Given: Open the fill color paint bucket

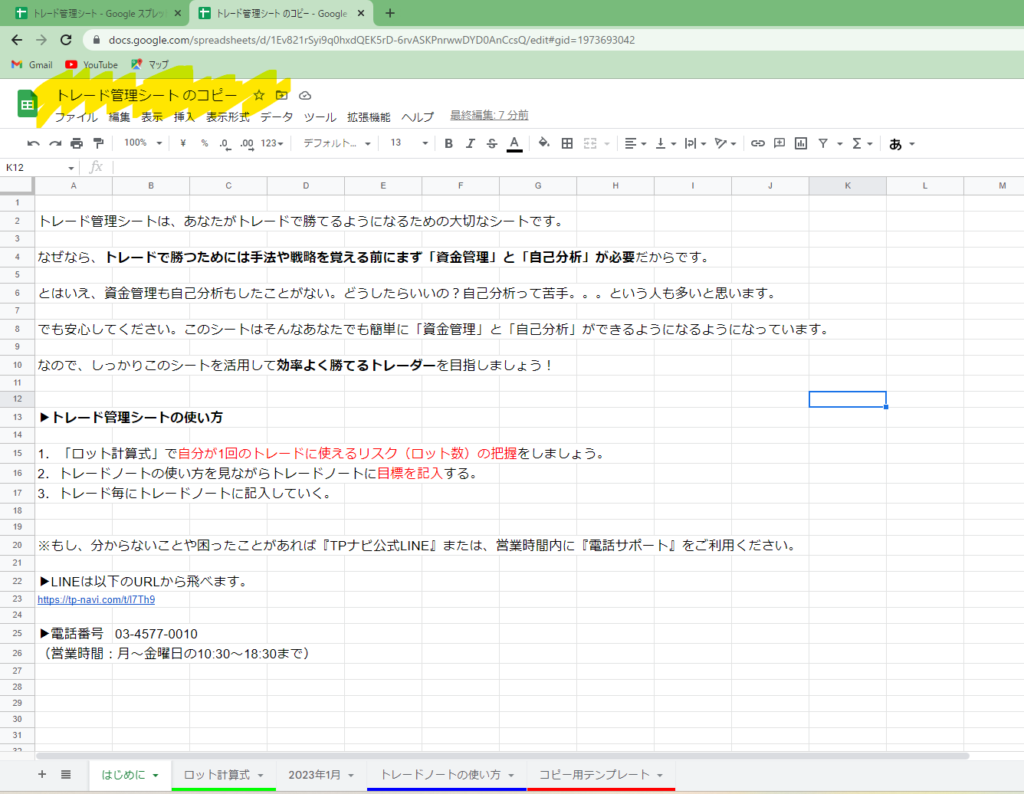Looking at the screenshot, I should coord(544,144).
